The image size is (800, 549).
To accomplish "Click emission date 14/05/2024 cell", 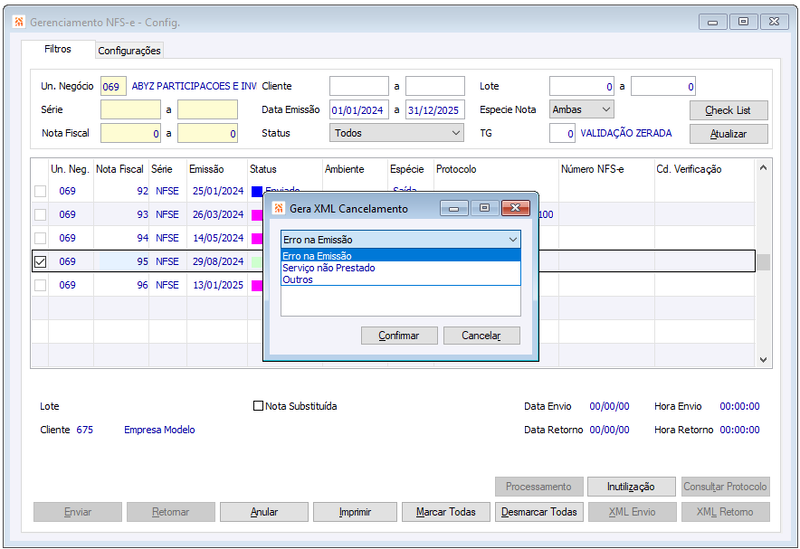I will pos(218,238).
